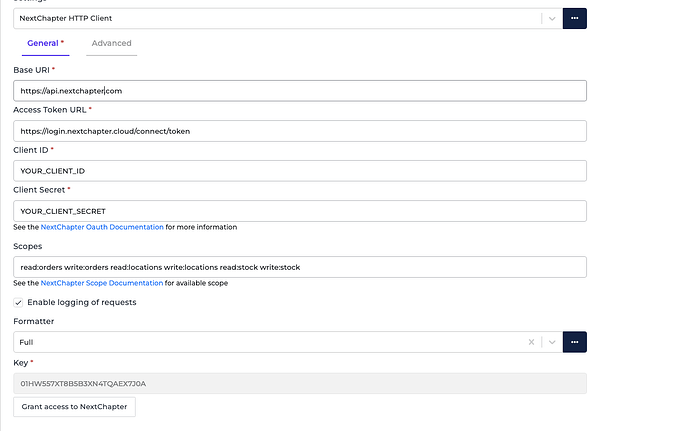The width and height of the screenshot is (690, 431).
Task: Click the Base URI input field
Action: click(300, 91)
